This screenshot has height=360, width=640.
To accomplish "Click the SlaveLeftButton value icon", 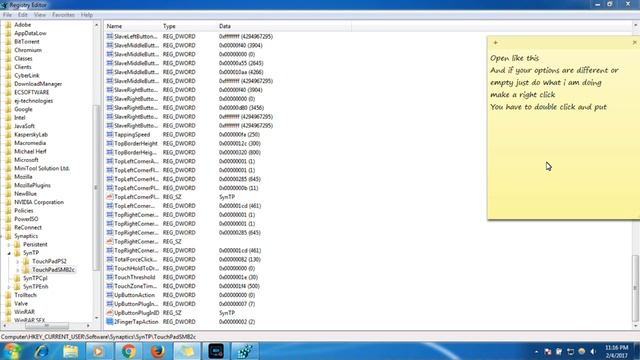I will click(x=110, y=36).
